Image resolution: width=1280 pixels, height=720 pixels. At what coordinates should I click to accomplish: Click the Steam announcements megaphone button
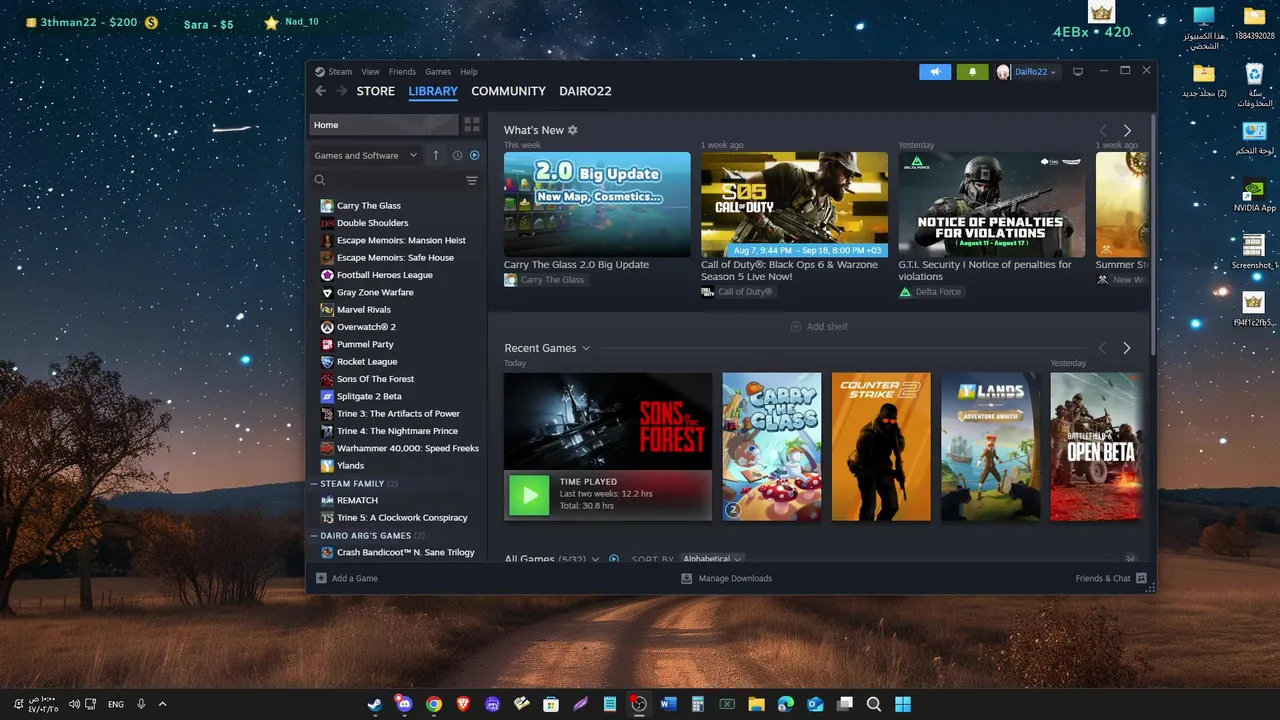point(935,72)
